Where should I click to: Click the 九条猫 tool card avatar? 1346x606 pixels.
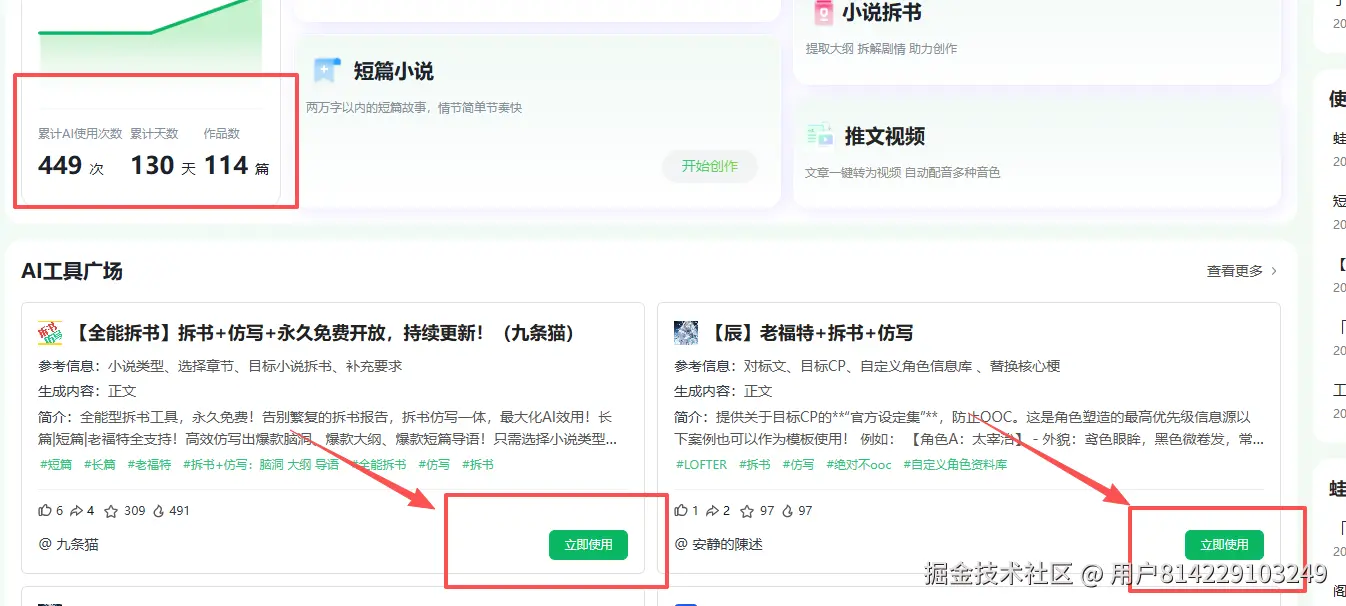pyautogui.click(x=50, y=333)
